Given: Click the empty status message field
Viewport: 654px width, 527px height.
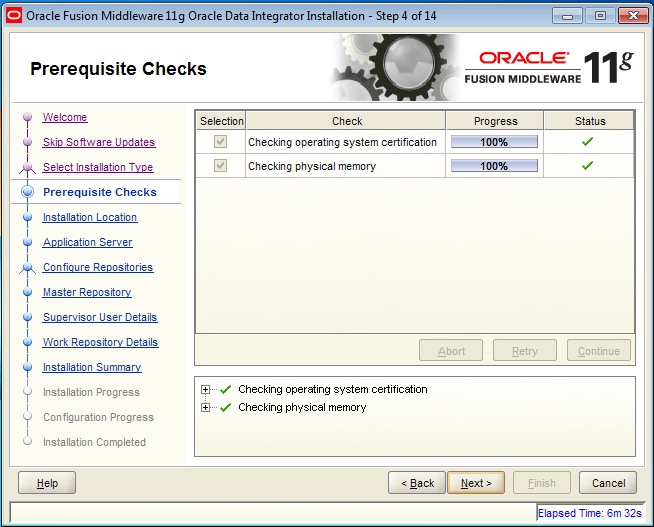Looking at the screenshot, I should tap(273, 512).
